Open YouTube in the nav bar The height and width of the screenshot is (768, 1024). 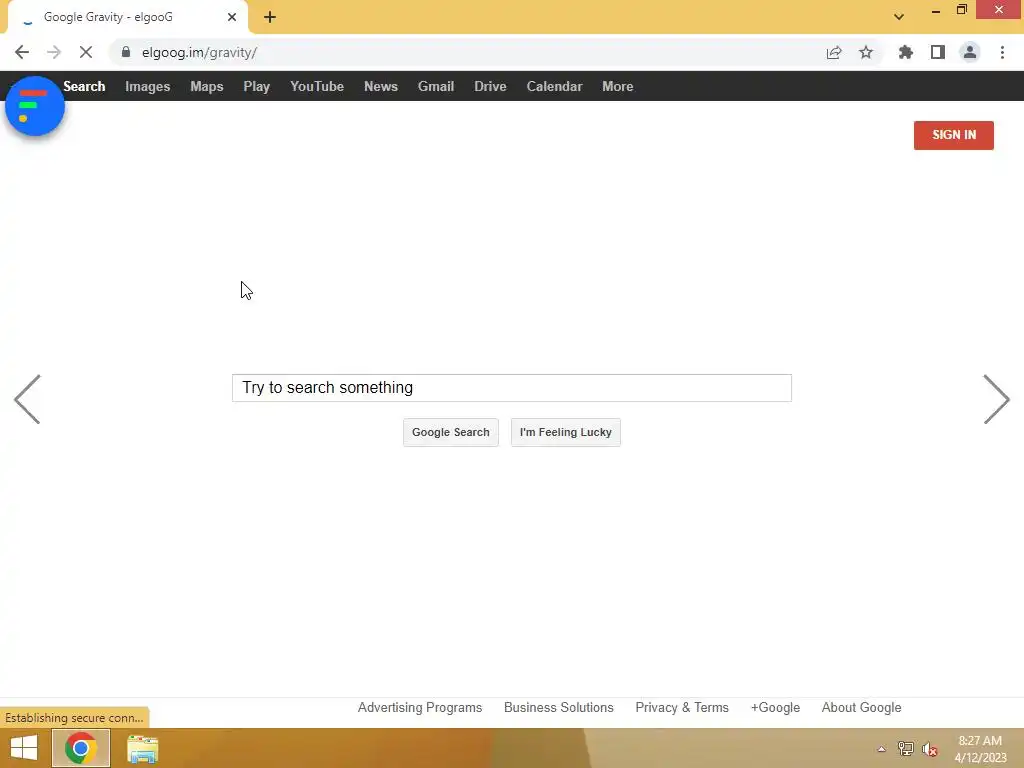tap(317, 86)
